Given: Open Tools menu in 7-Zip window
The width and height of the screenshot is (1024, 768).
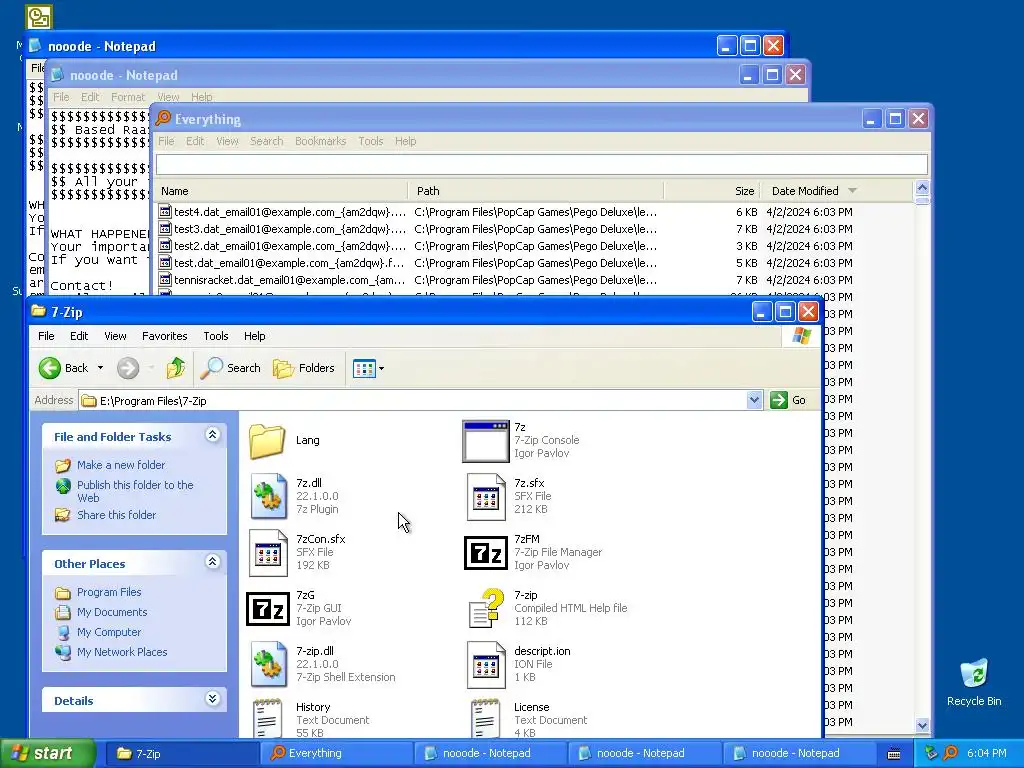Looking at the screenshot, I should point(216,336).
